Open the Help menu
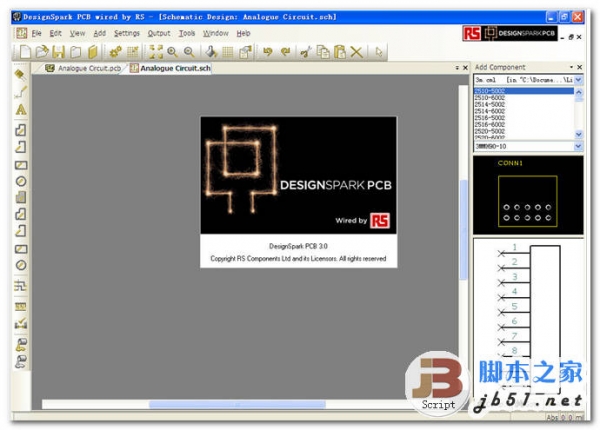Image resolution: width=600 pixels, height=430 pixels. [x=243, y=33]
